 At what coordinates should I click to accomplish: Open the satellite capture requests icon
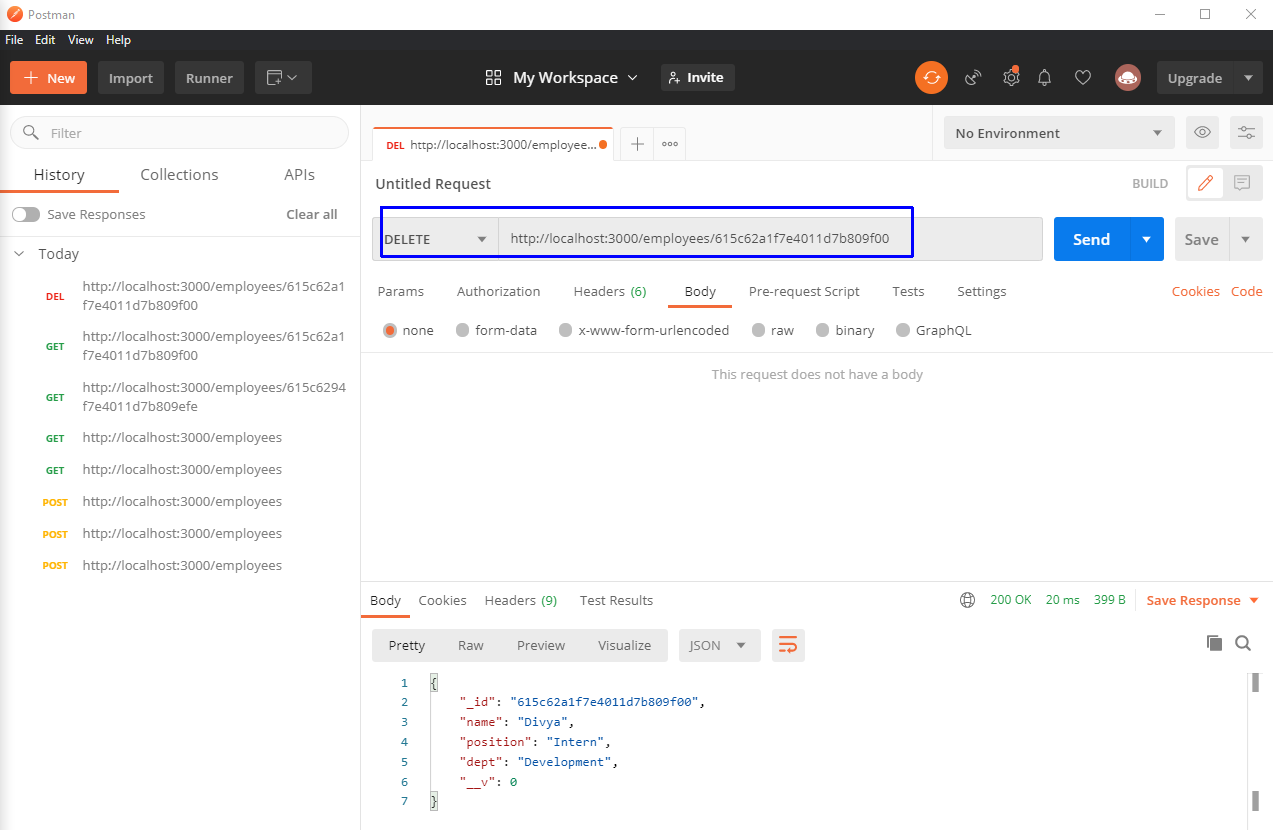pyautogui.click(x=973, y=78)
